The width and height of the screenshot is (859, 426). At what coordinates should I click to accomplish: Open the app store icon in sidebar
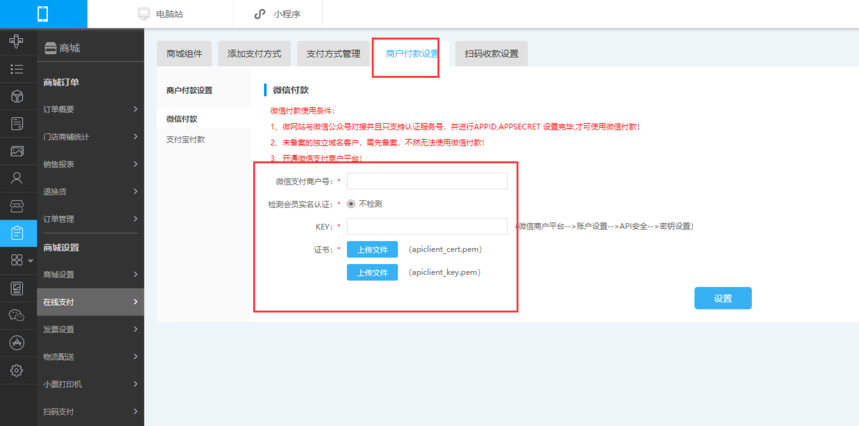coord(17,343)
